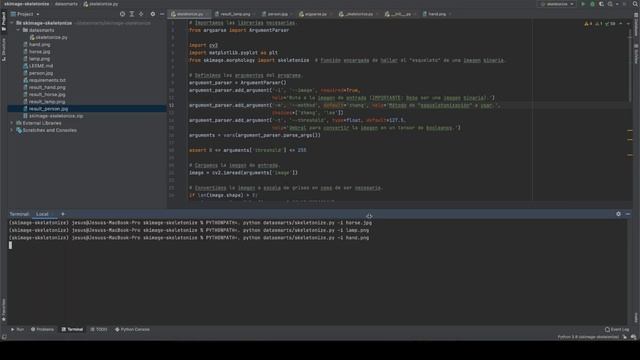Go to previous highlighted error arrow
Screen dimensions: 640x360
coord(621,24)
